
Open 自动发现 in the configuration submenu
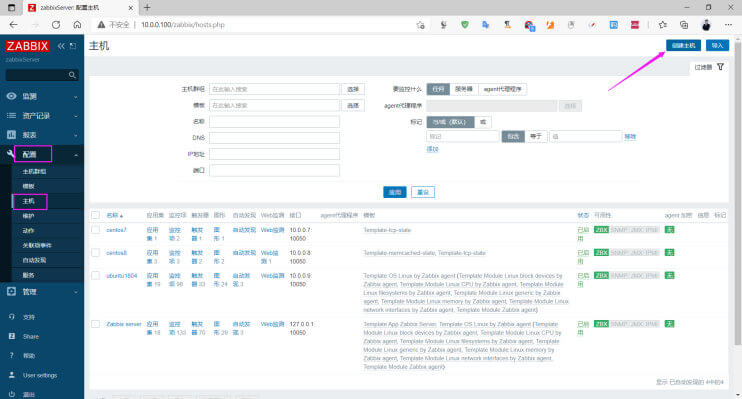tap(34, 260)
